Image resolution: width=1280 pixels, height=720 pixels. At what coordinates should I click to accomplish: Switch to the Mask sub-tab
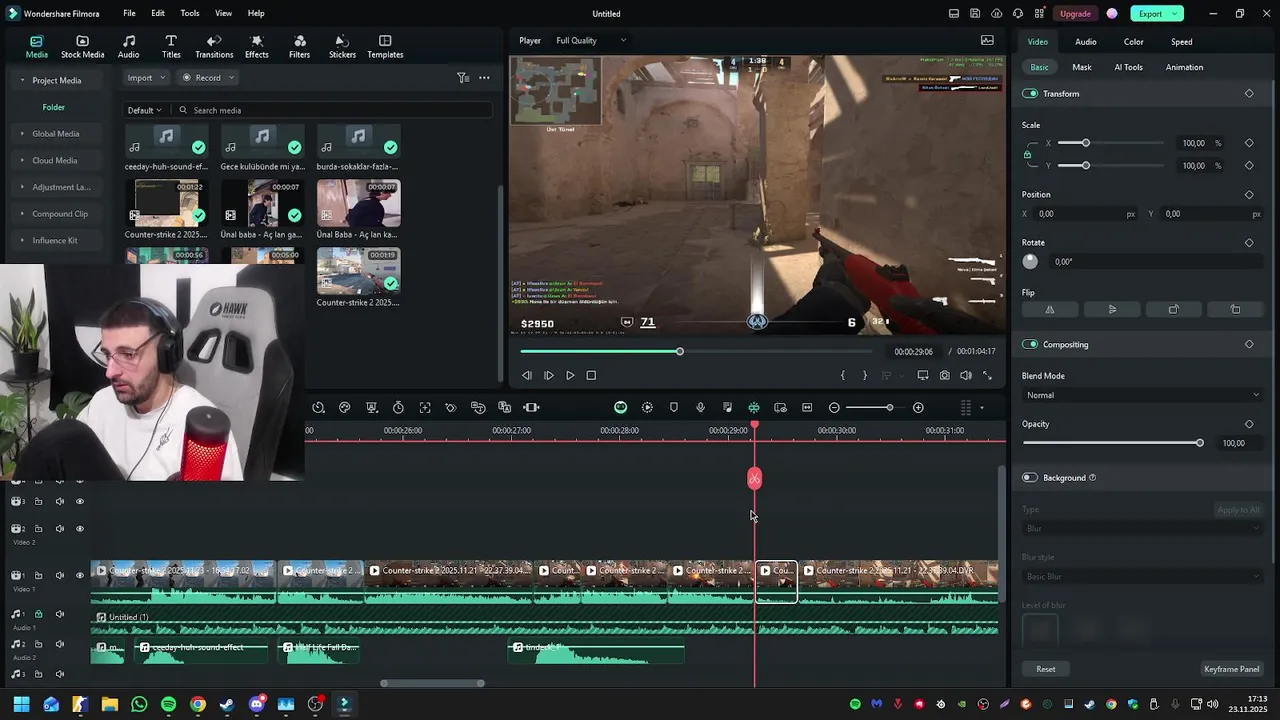click(x=1082, y=67)
